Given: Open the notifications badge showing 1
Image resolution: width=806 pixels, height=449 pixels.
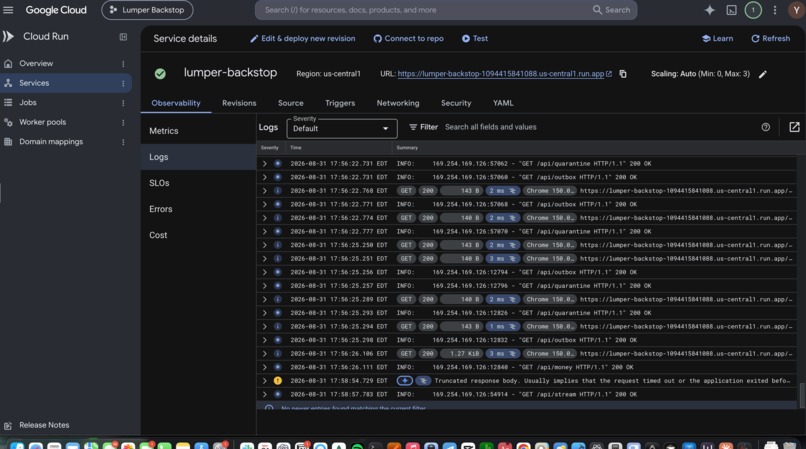Looking at the screenshot, I should 753,10.
